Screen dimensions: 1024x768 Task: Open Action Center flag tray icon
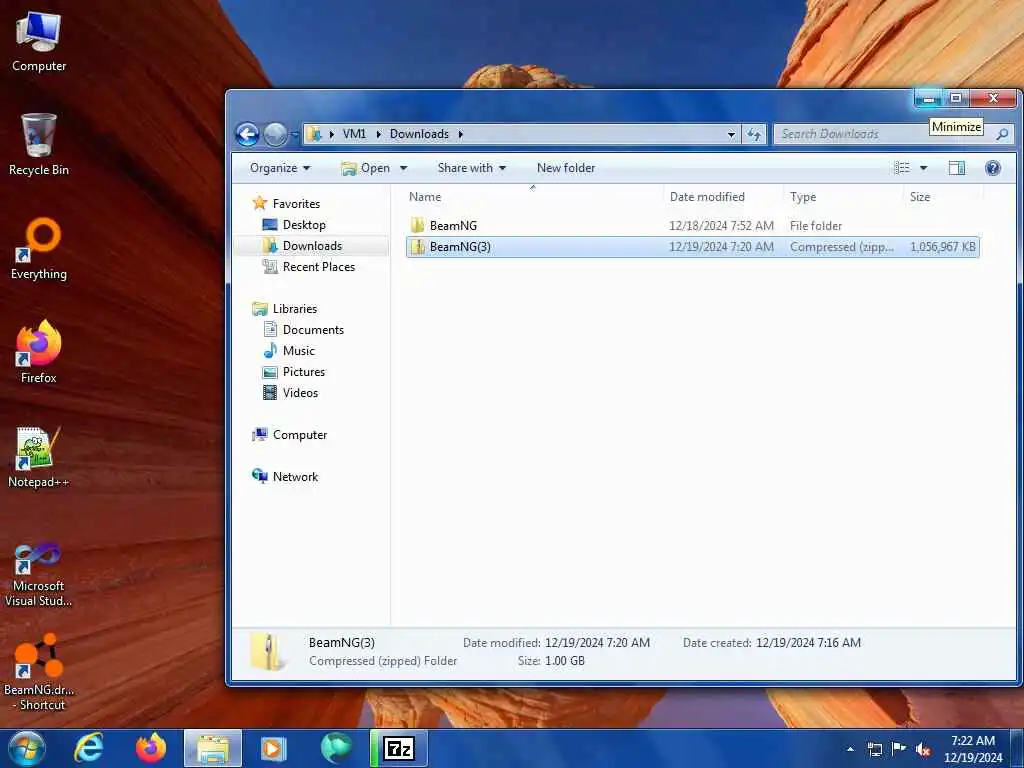pos(899,749)
